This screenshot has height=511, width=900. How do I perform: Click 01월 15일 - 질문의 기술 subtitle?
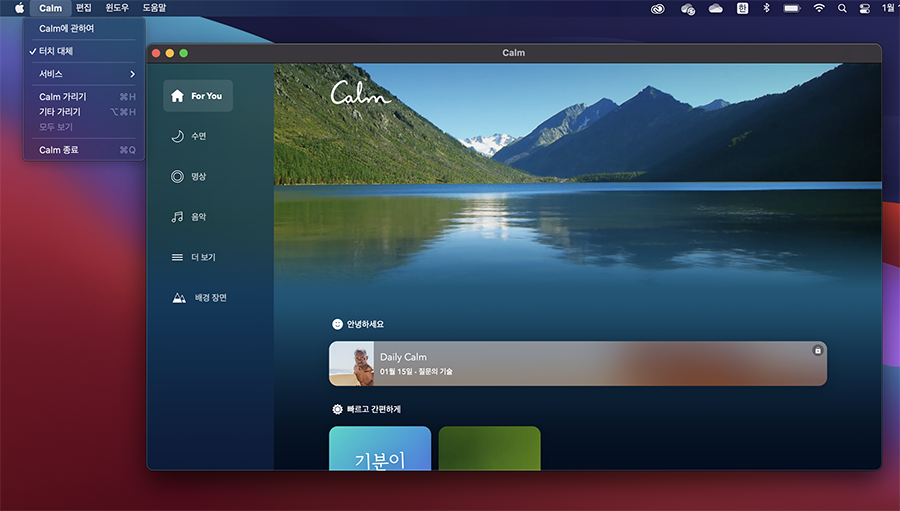tap(416, 371)
